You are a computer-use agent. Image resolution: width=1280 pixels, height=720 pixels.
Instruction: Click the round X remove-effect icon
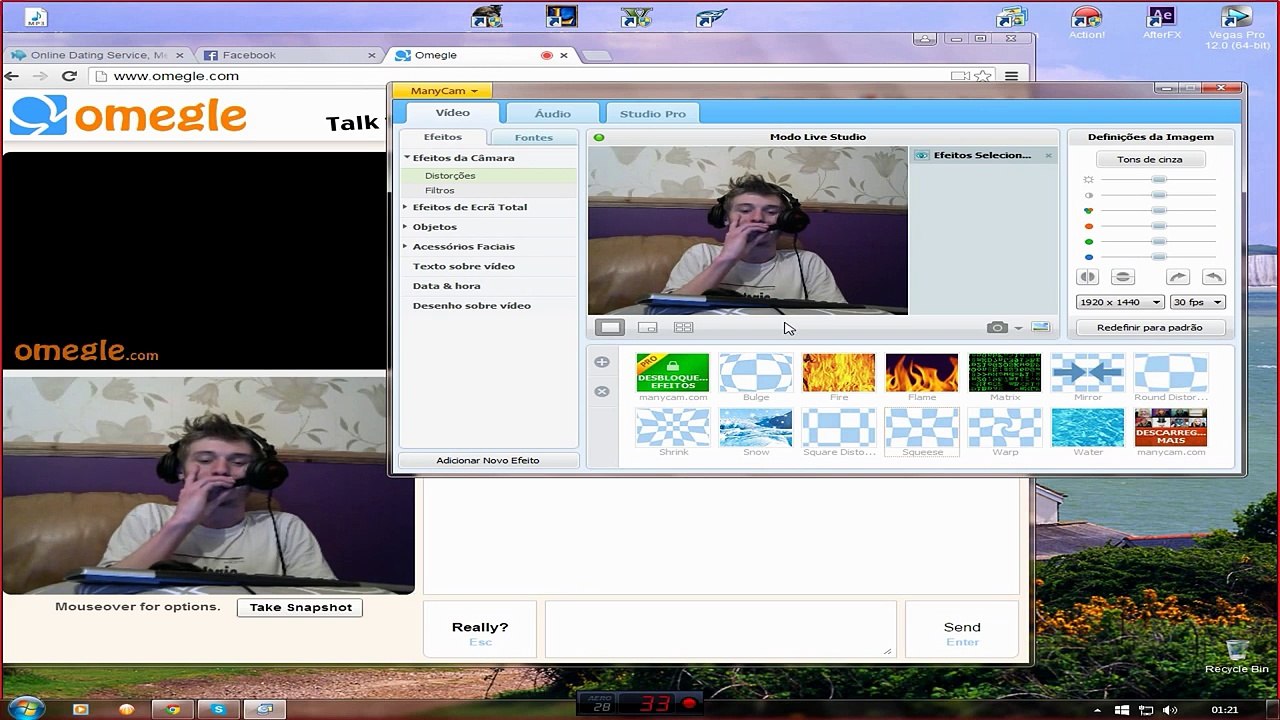click(602, 391)
